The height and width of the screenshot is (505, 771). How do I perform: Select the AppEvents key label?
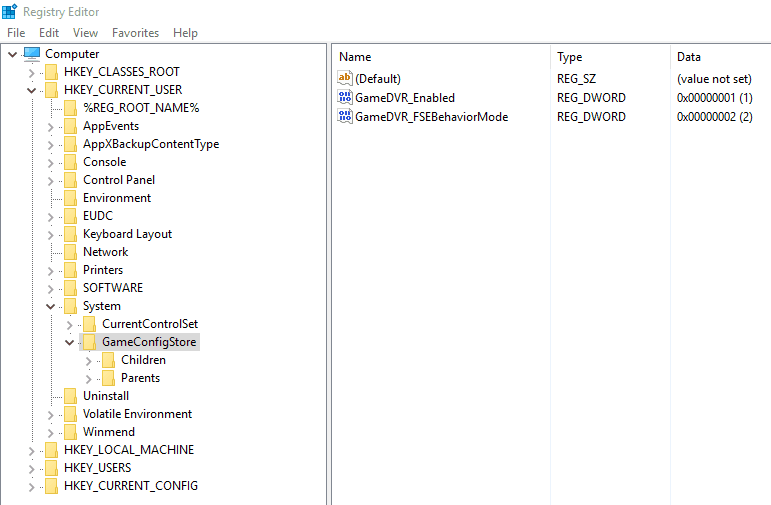[x=111, y=126]
